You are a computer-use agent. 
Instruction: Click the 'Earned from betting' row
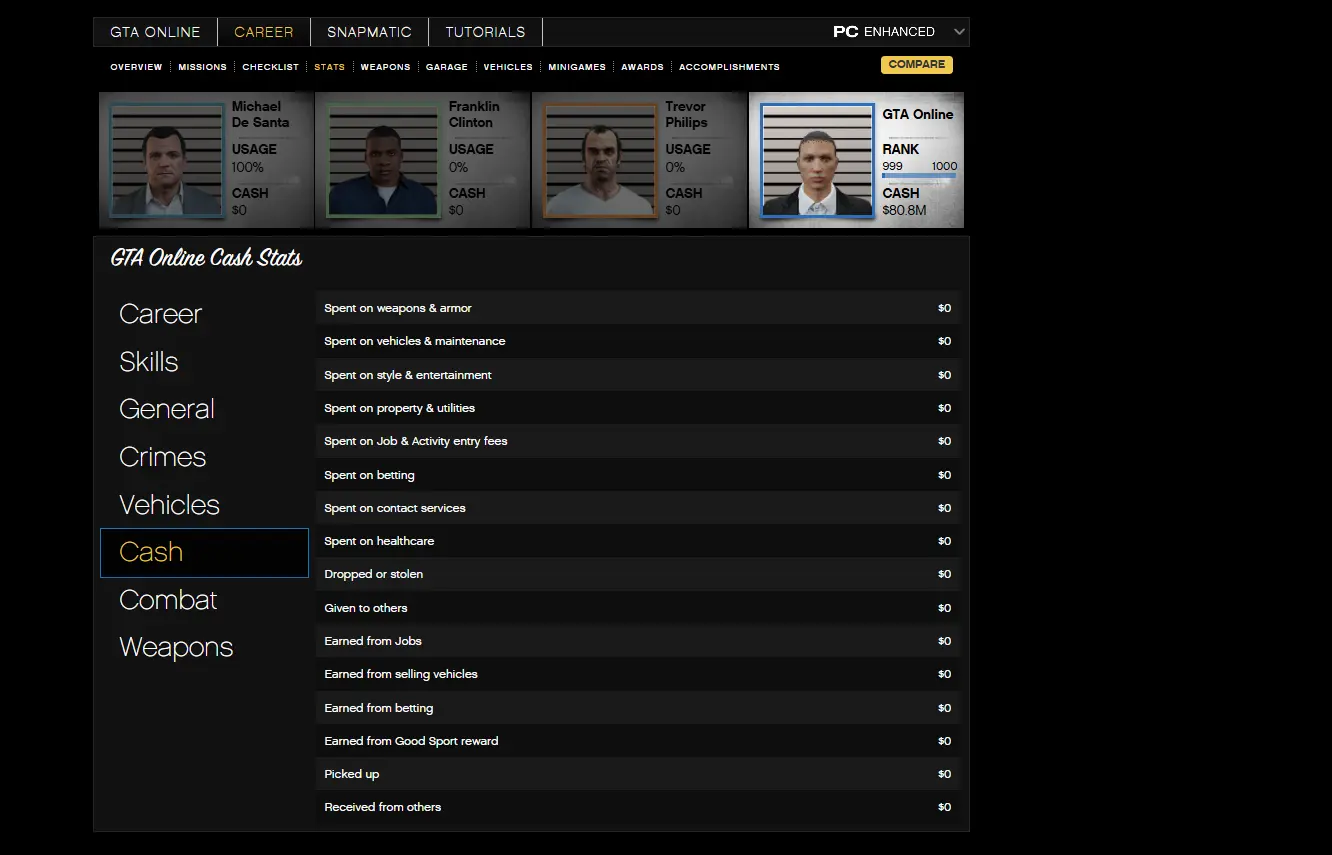pyautogui.click(x=638, y=708)
